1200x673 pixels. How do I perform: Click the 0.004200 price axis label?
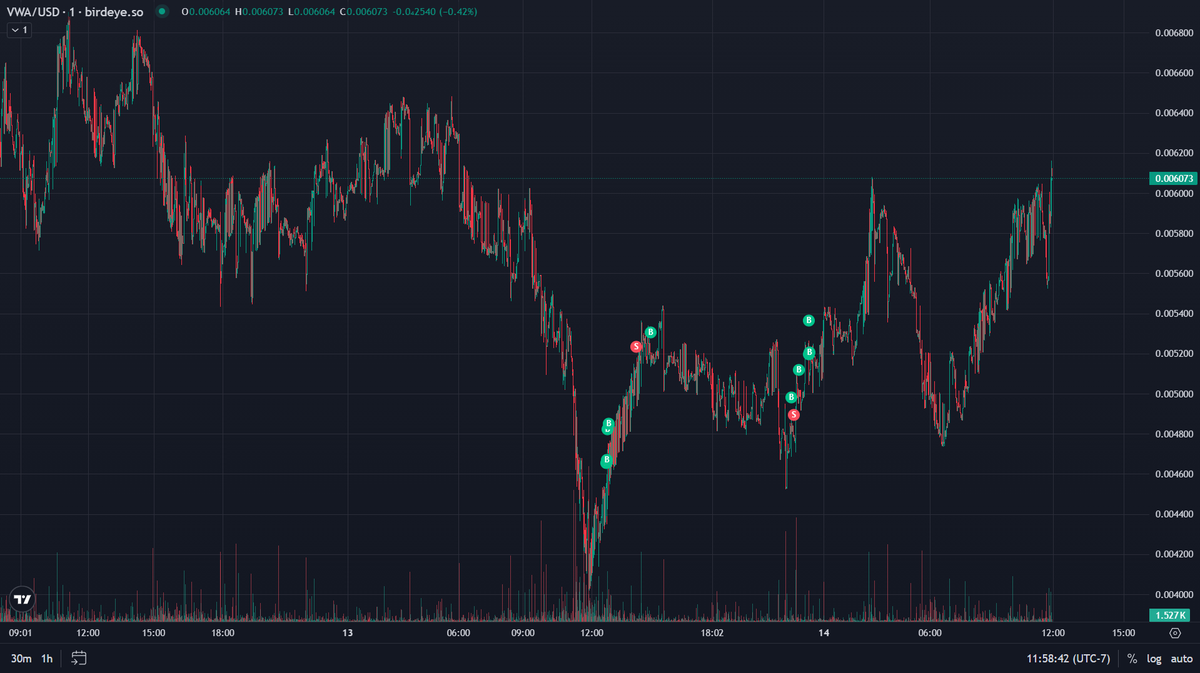1174,553
